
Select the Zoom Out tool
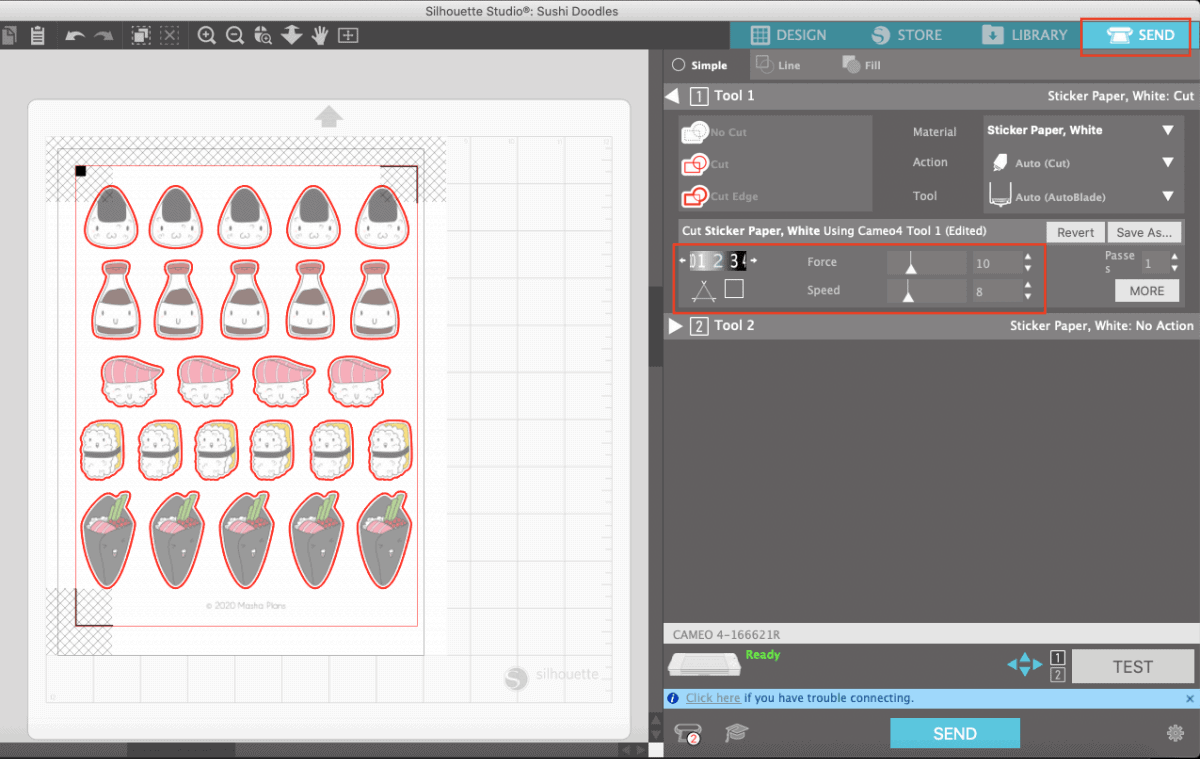[234, 35]
